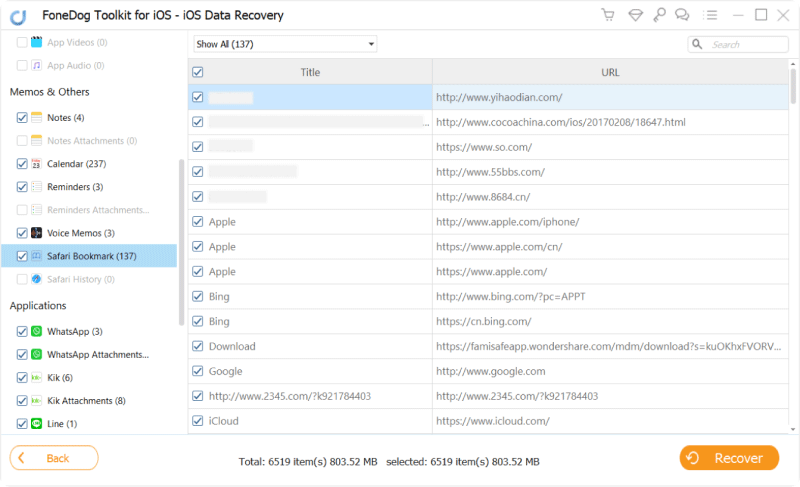
Task: Uncheck the Reminders (3) checkbox
Action: pos(22,187)
